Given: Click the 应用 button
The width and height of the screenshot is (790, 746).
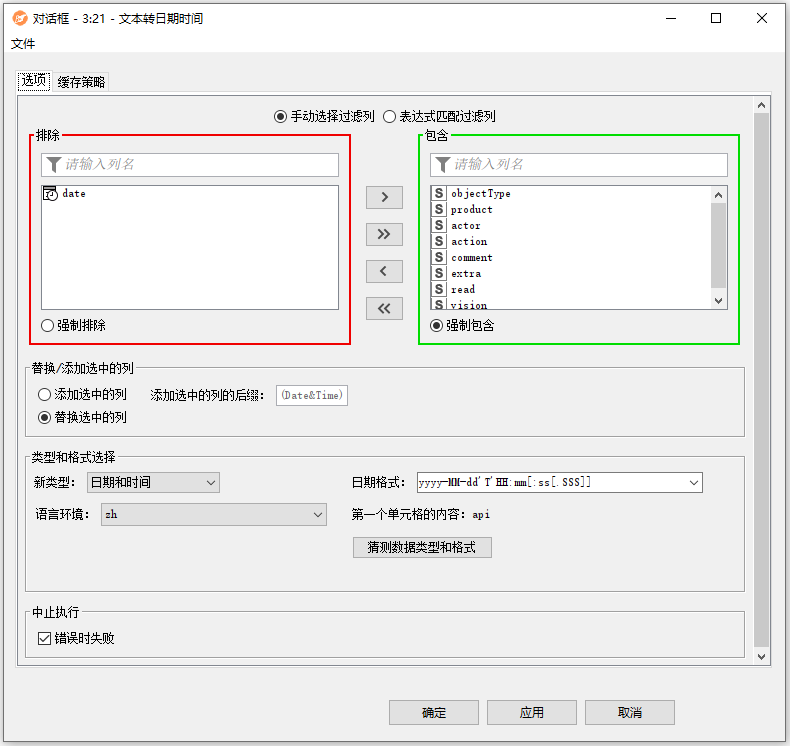Looking at the screenshot, I should tap(532, 713).
